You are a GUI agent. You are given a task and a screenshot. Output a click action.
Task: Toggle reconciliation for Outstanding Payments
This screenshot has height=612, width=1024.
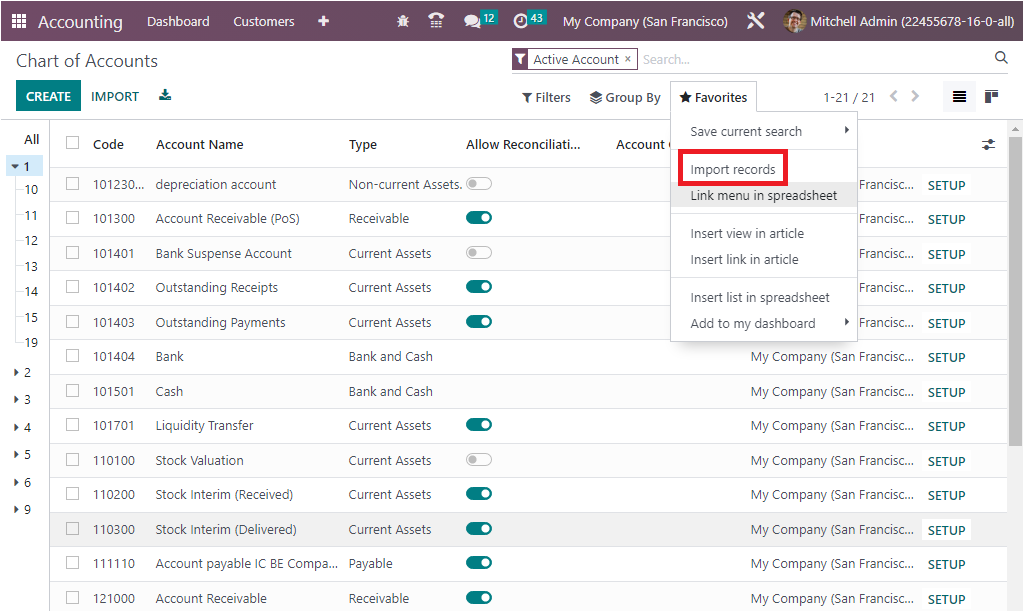(x=479, y=321)
